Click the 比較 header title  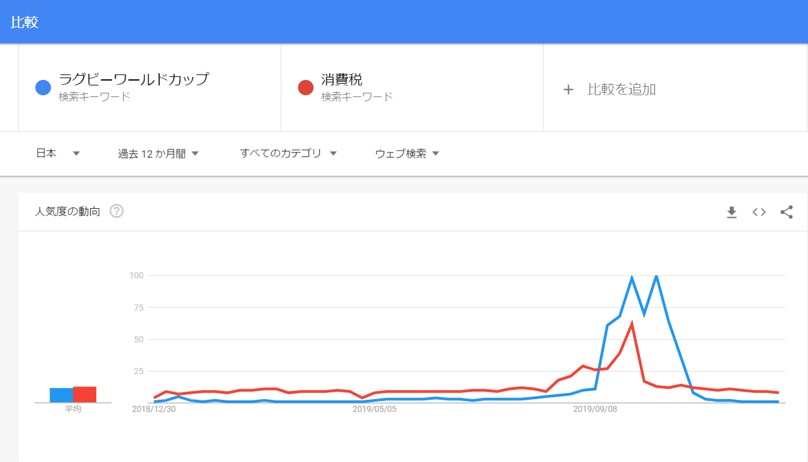[x=24, y=22]
